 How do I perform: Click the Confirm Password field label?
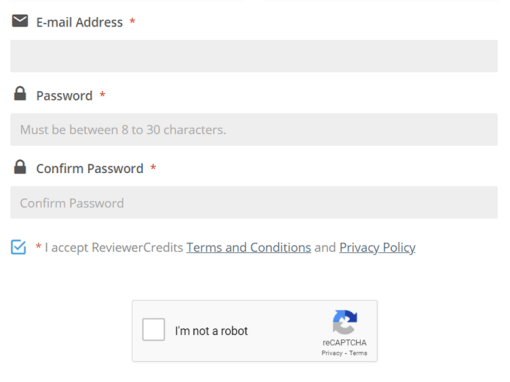click(x=90, y=169)
